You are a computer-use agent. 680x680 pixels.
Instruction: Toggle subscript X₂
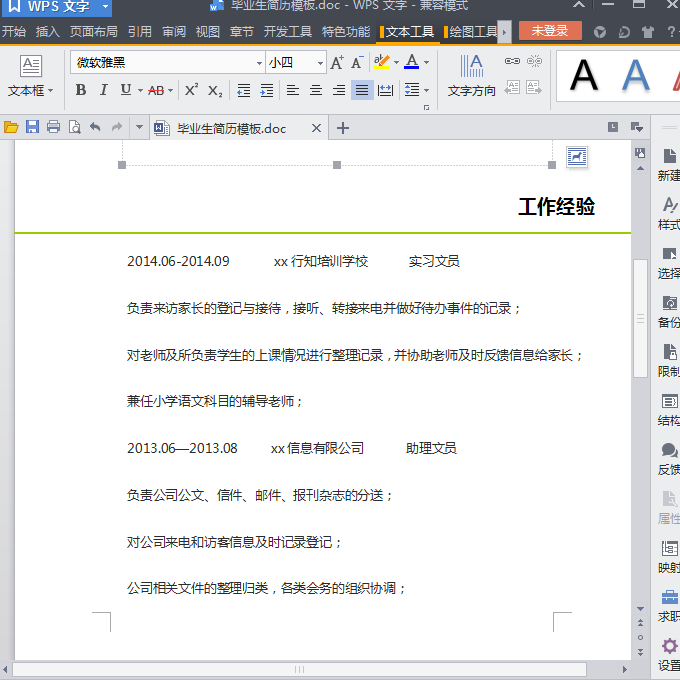tap(215, 90)
